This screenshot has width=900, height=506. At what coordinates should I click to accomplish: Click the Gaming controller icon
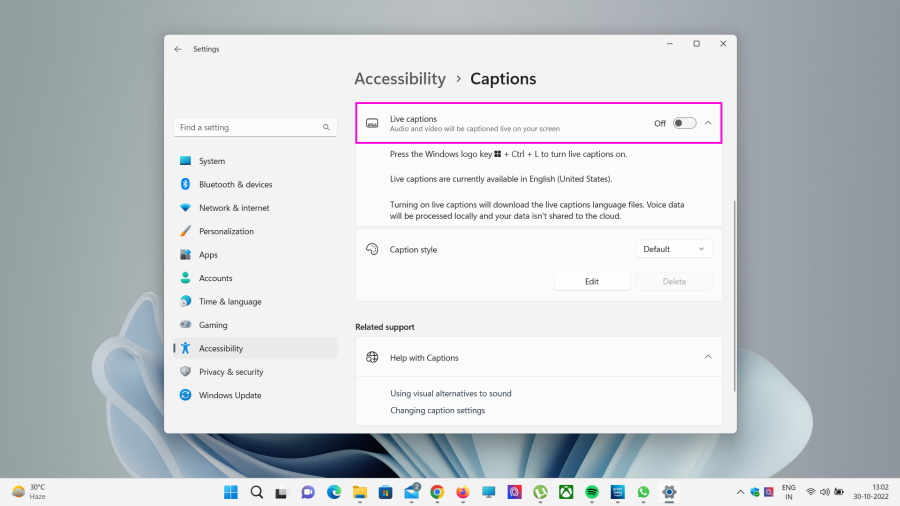point(185,325)
